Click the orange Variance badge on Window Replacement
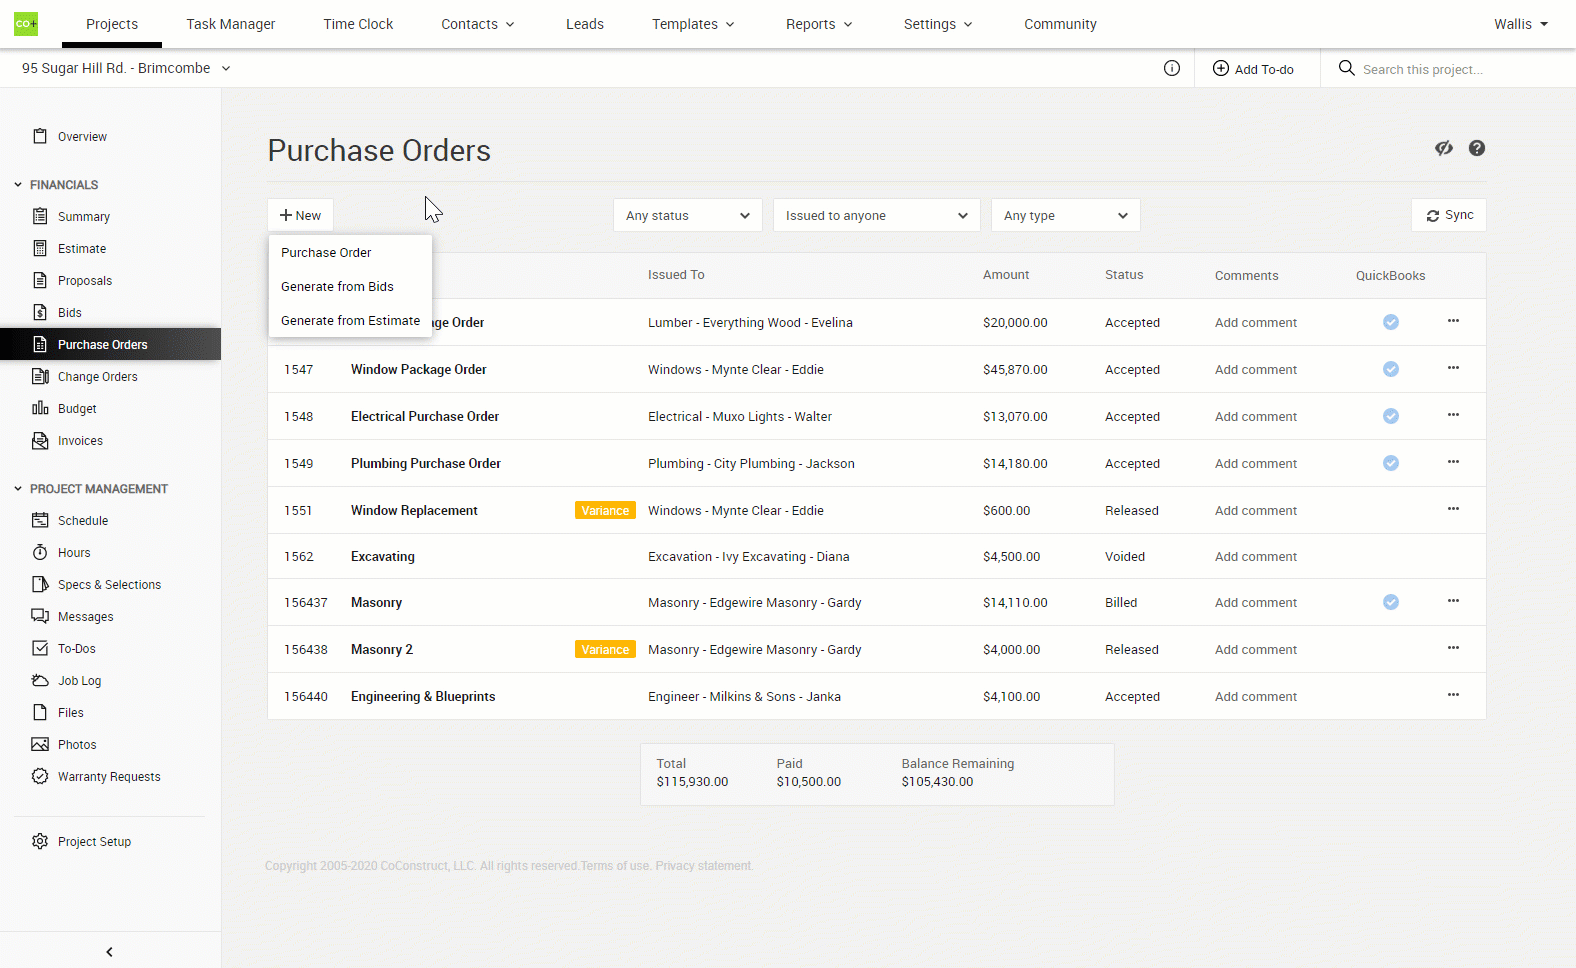Viewport: 1576px width, 968px height. click(x=605, y=511)
